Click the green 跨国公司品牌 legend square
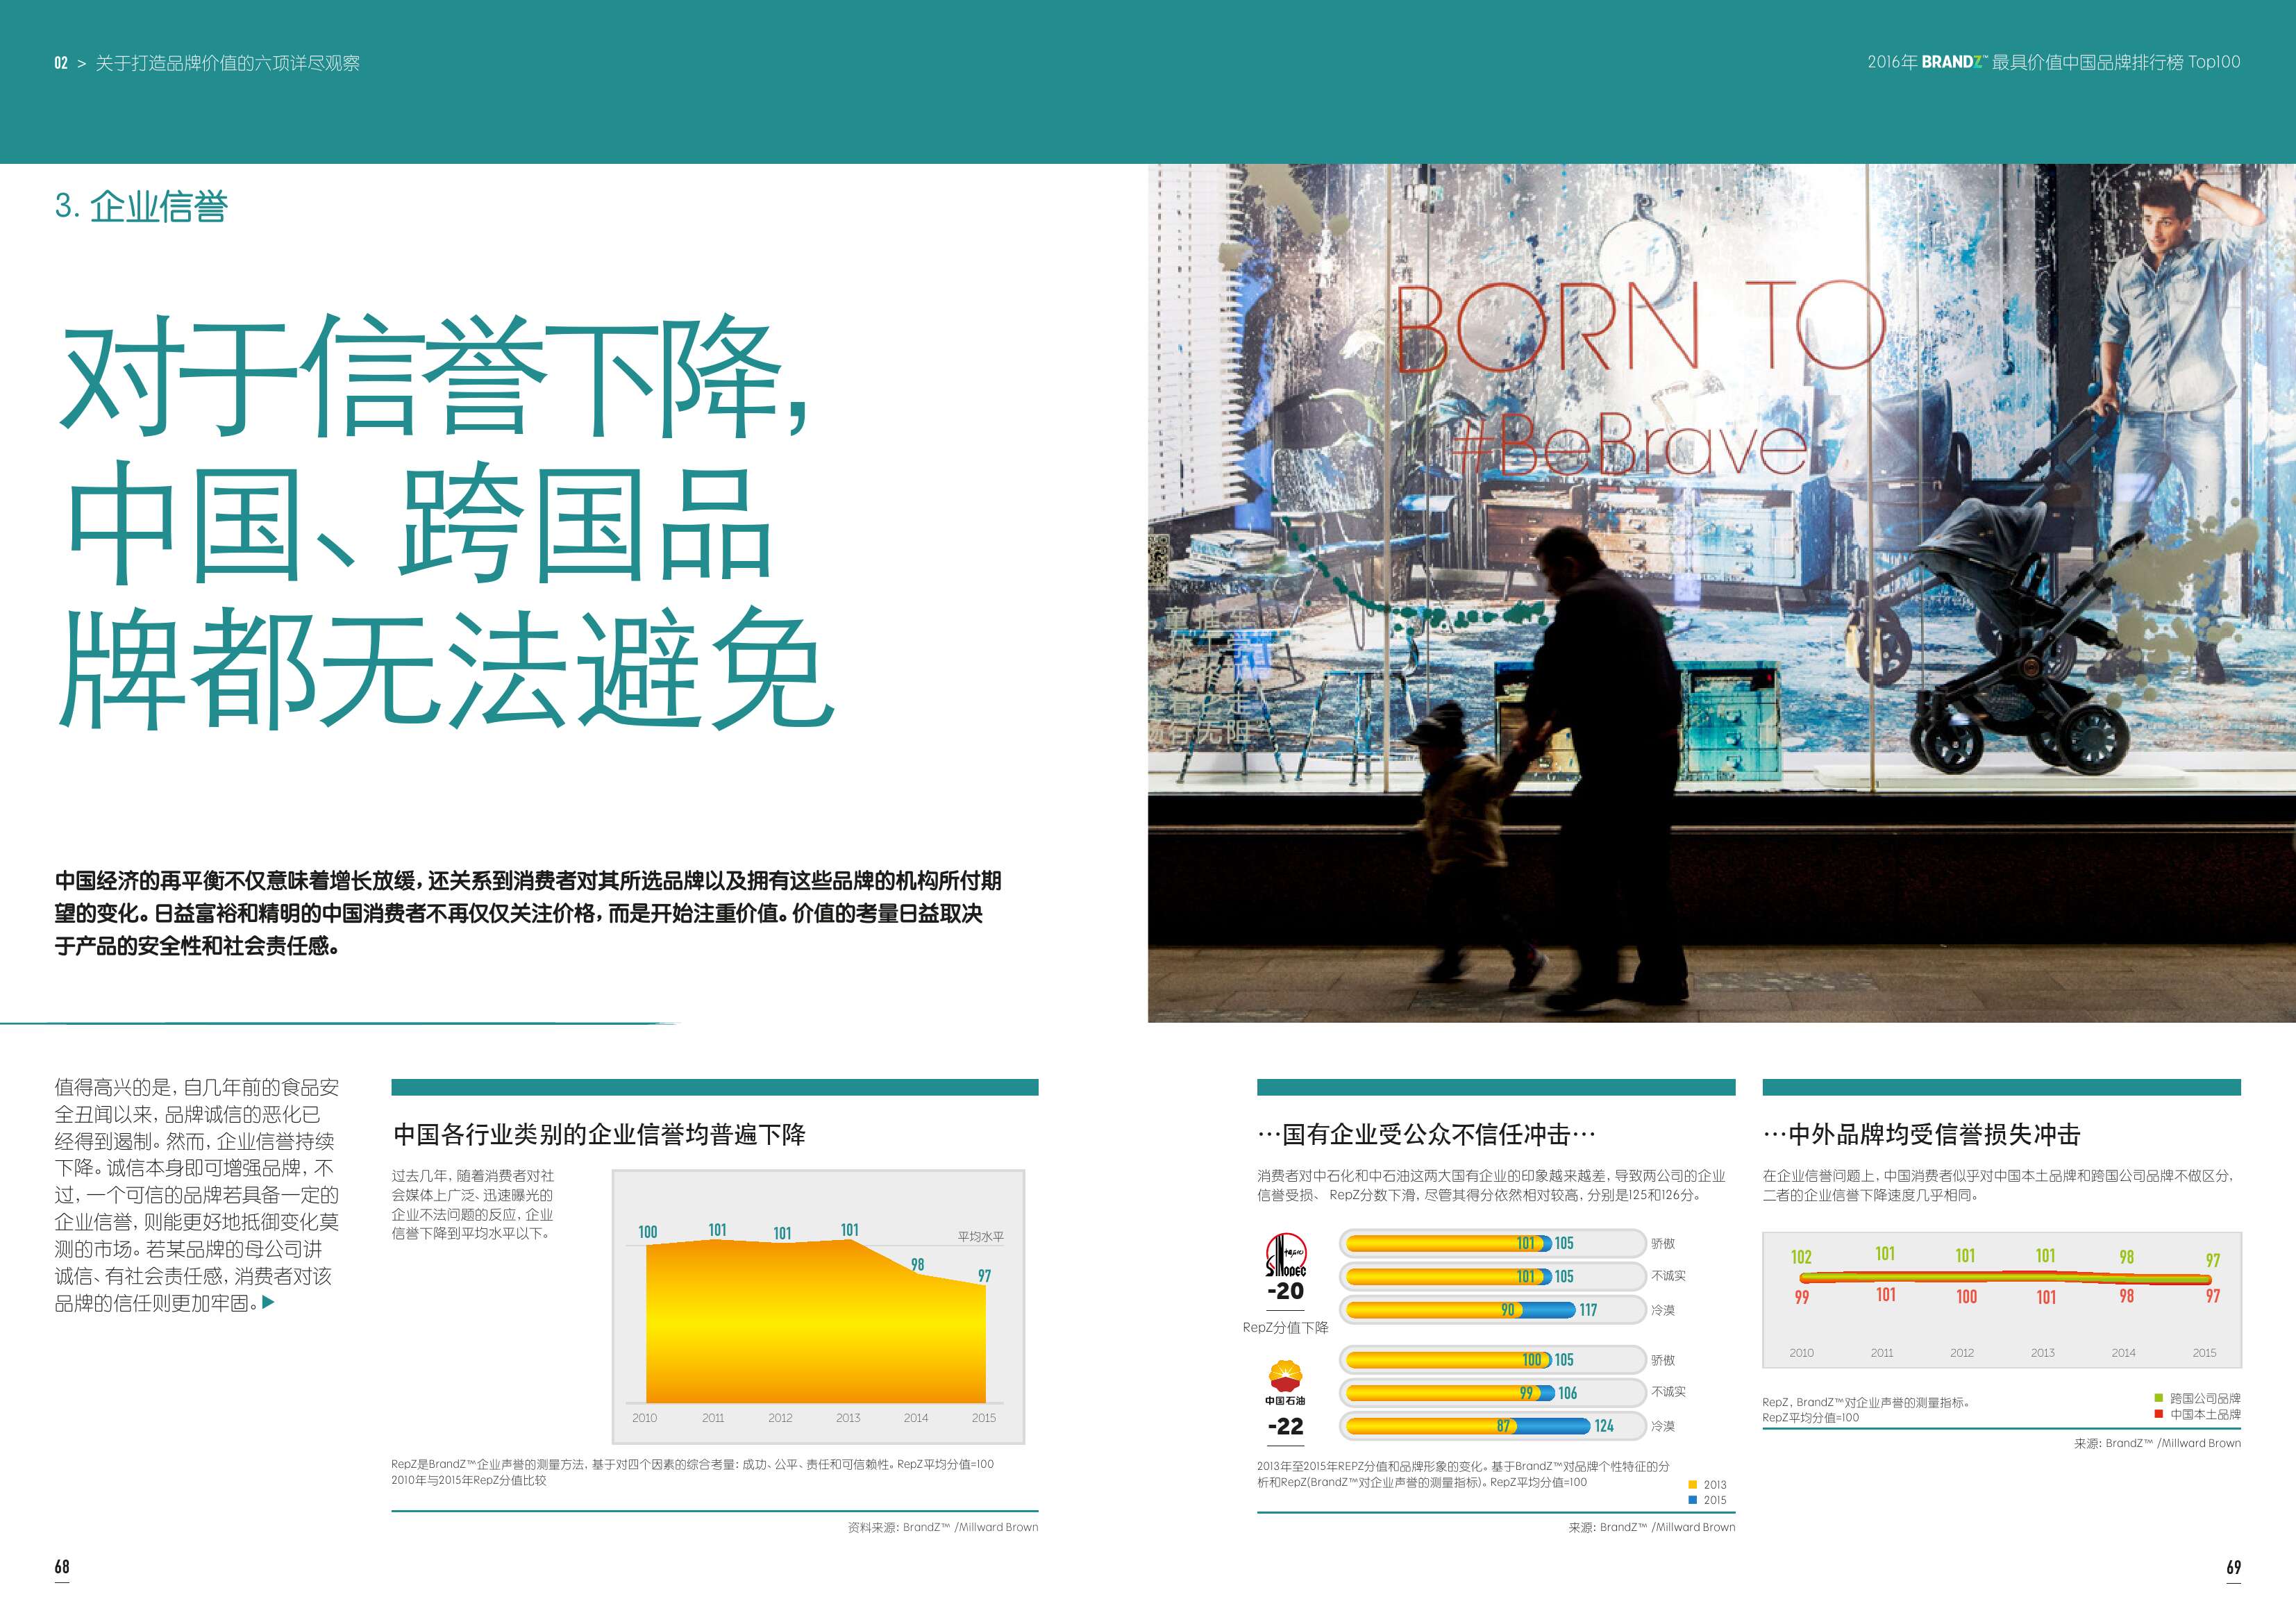Viewport: 2296px width, 1624px height. click(2159, 1398)
